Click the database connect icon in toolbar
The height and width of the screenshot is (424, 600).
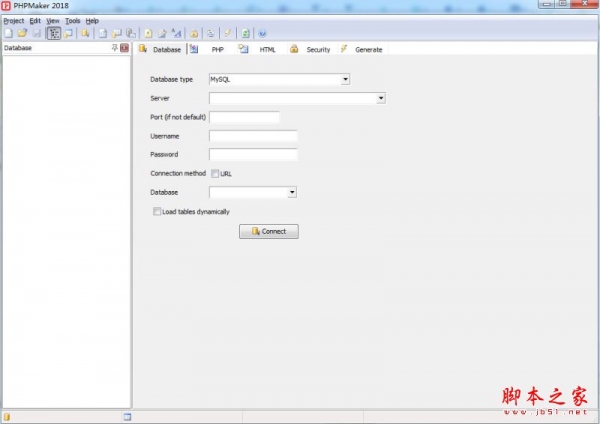coord(85,33)
